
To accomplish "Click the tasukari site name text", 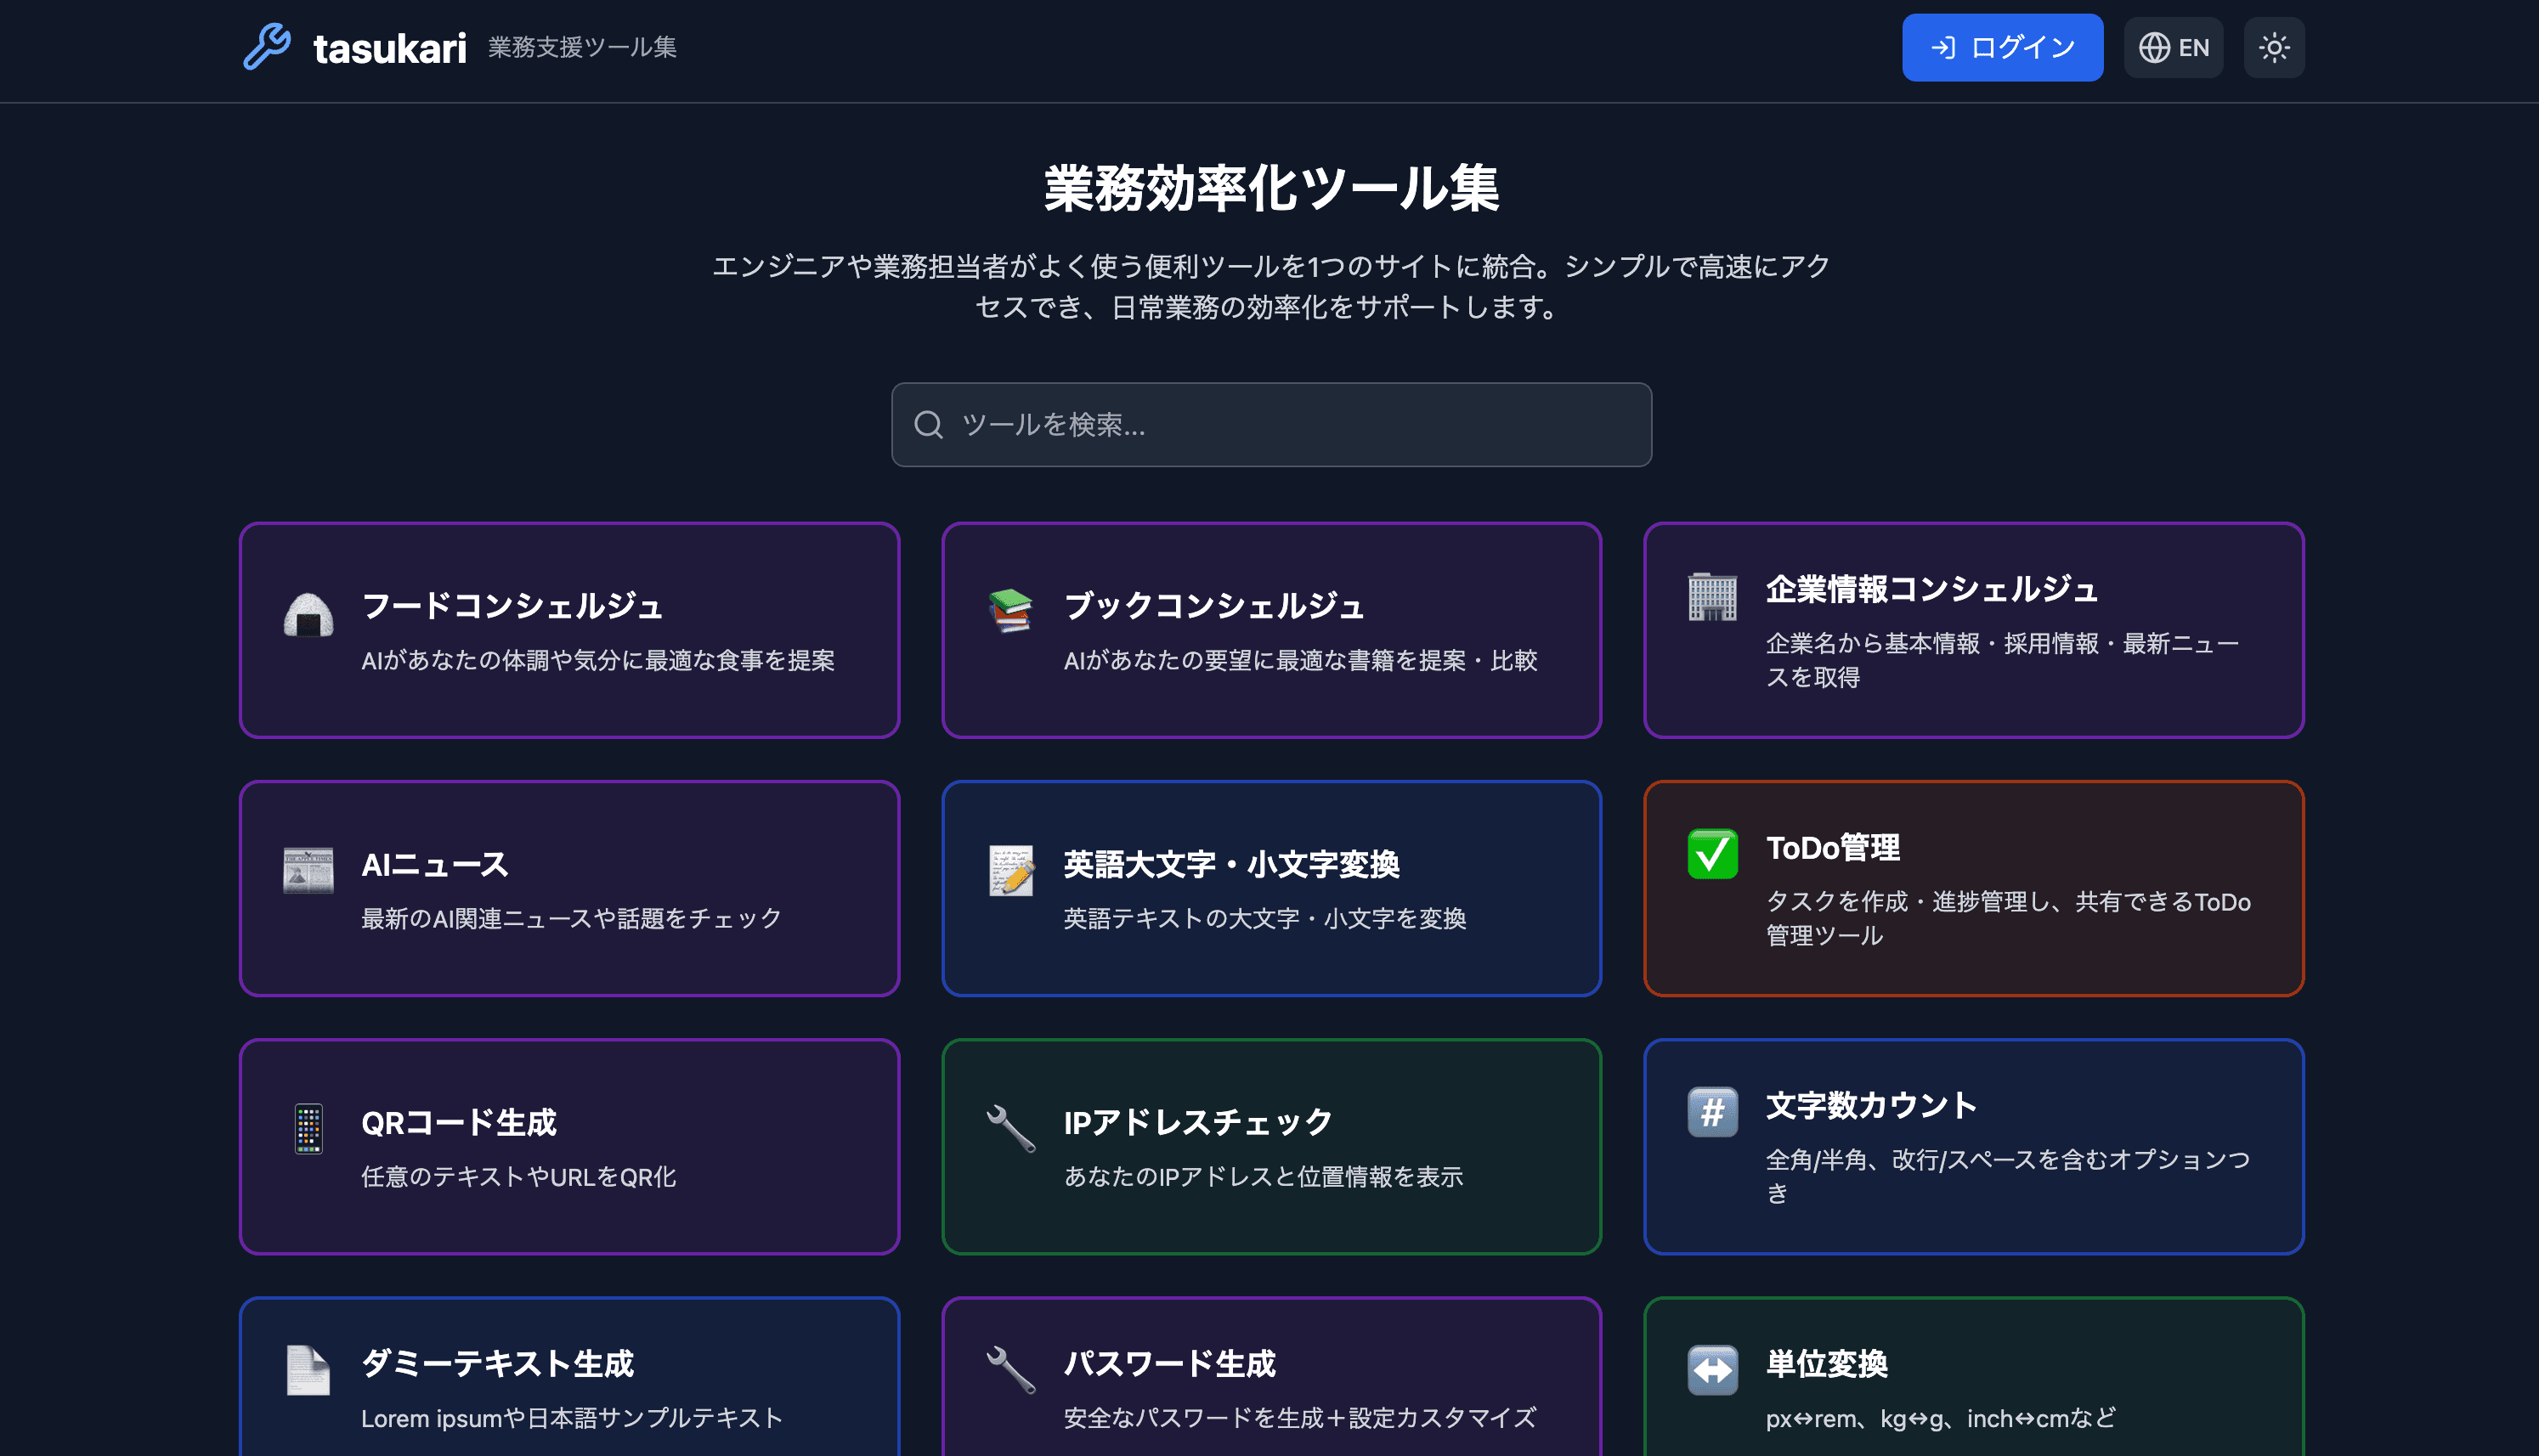I will (x=389, y=48).
